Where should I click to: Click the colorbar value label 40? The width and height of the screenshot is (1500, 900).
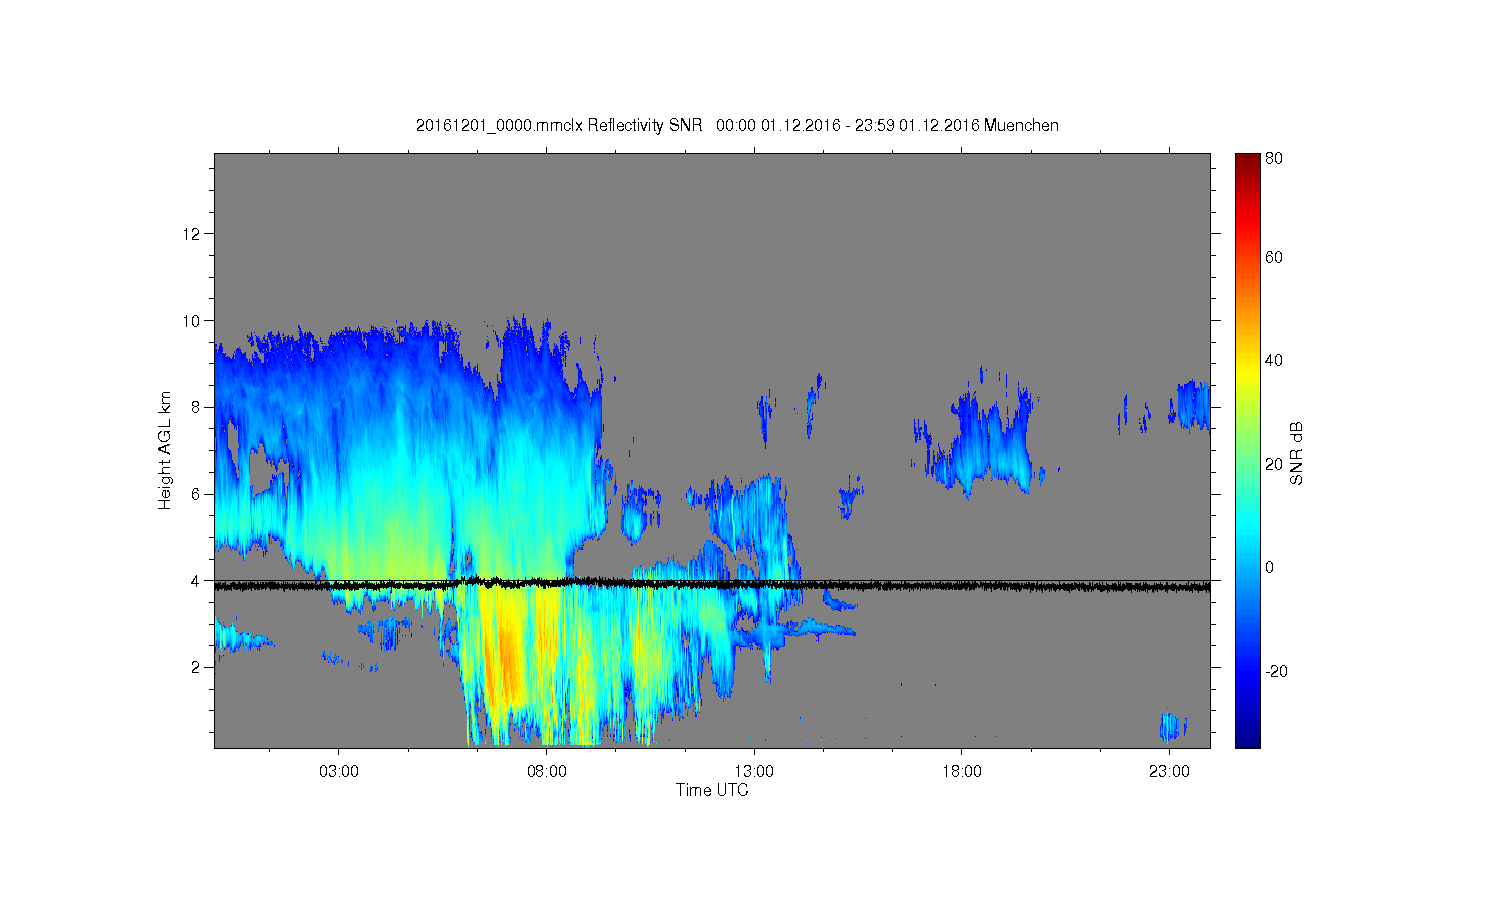(x=1274, y=361)
